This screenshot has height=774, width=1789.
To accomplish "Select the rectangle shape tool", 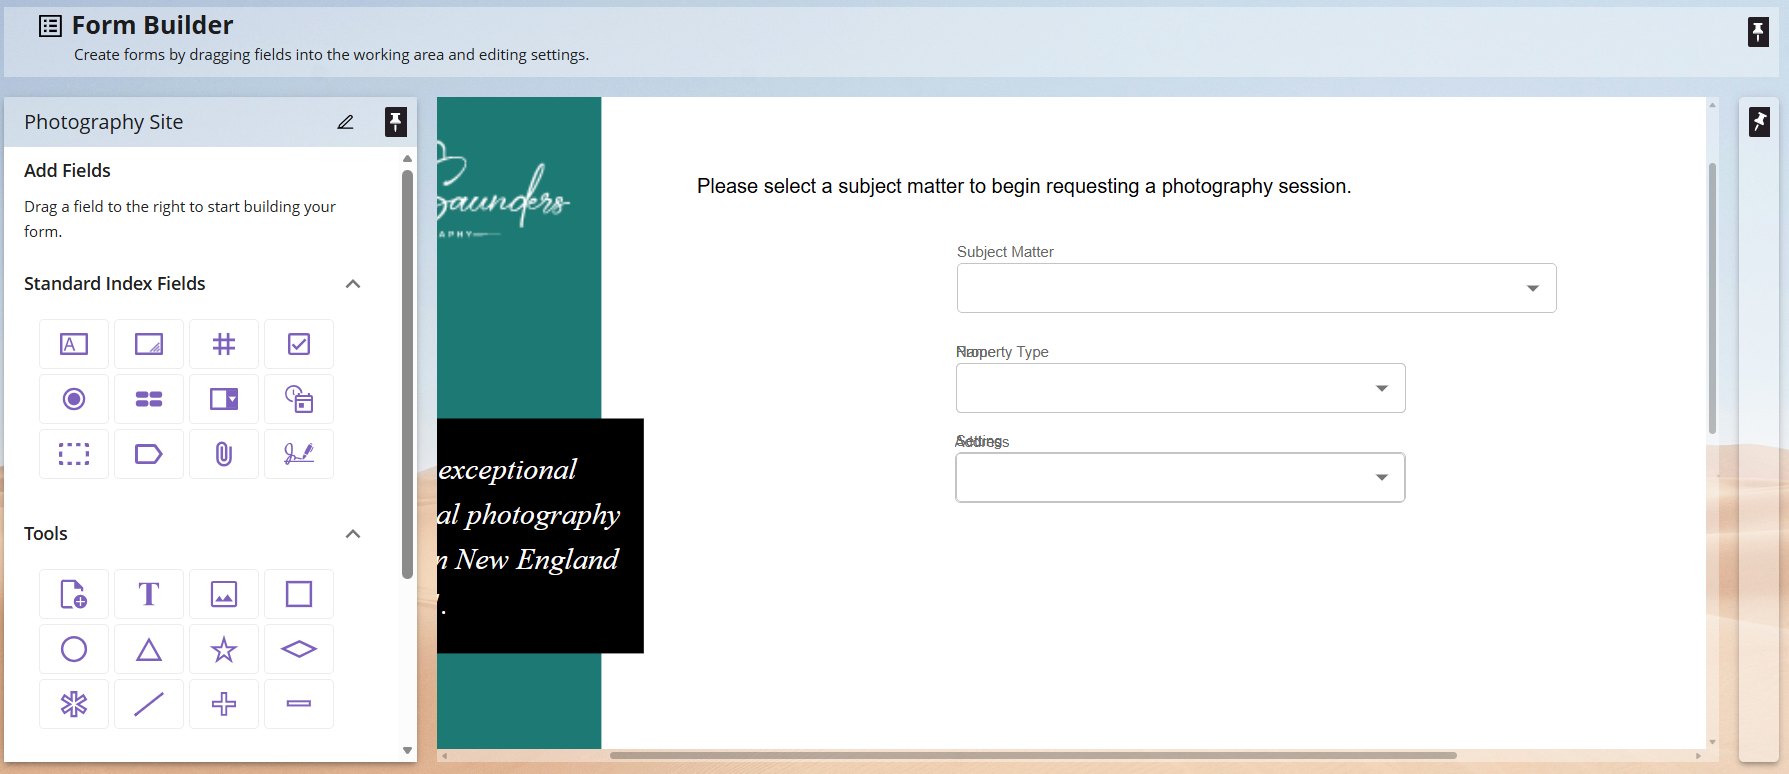I will pyautogui.click(x=299, y=594).
